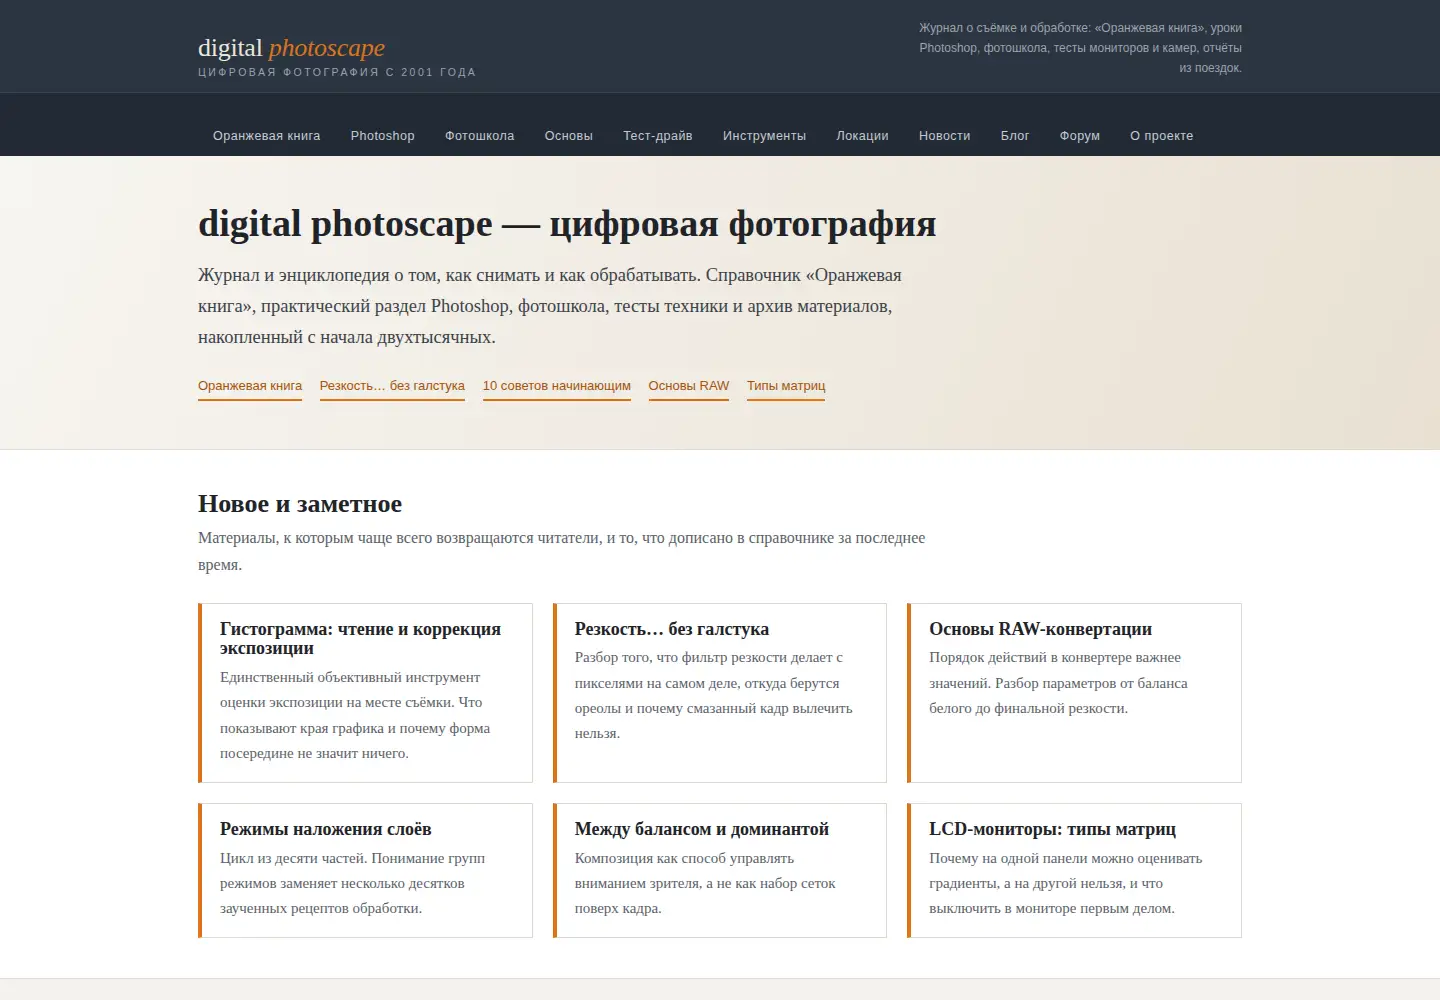Open the Photoshop navigation item

[x=383, y=136]
